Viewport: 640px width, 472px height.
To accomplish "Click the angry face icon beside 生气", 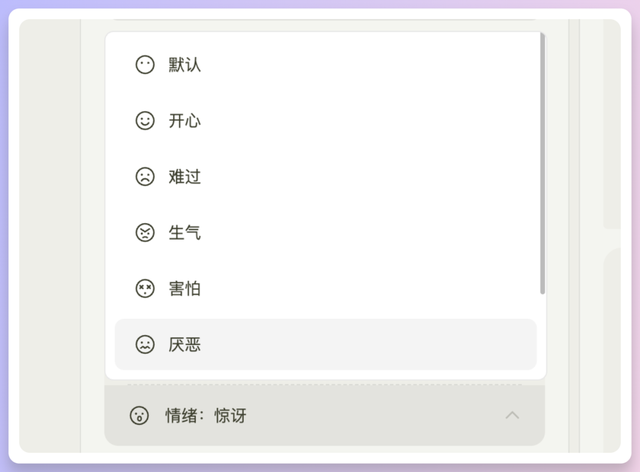I will tap(145, 233).
